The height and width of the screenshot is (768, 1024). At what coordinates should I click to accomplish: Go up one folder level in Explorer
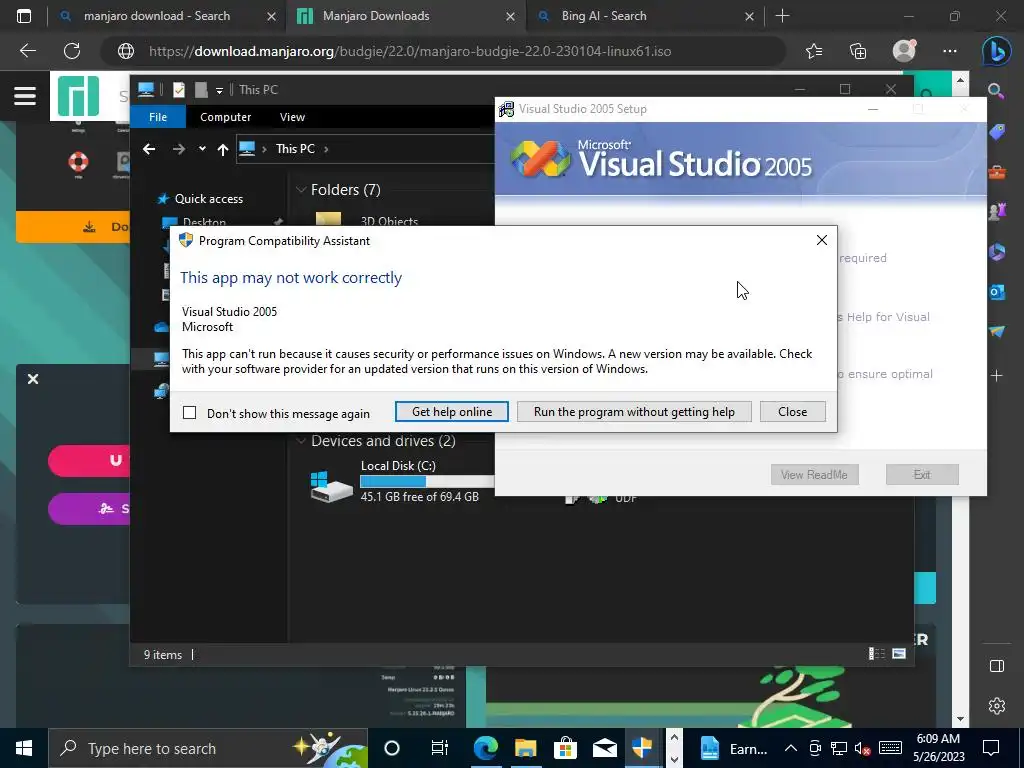click(223, 150)
